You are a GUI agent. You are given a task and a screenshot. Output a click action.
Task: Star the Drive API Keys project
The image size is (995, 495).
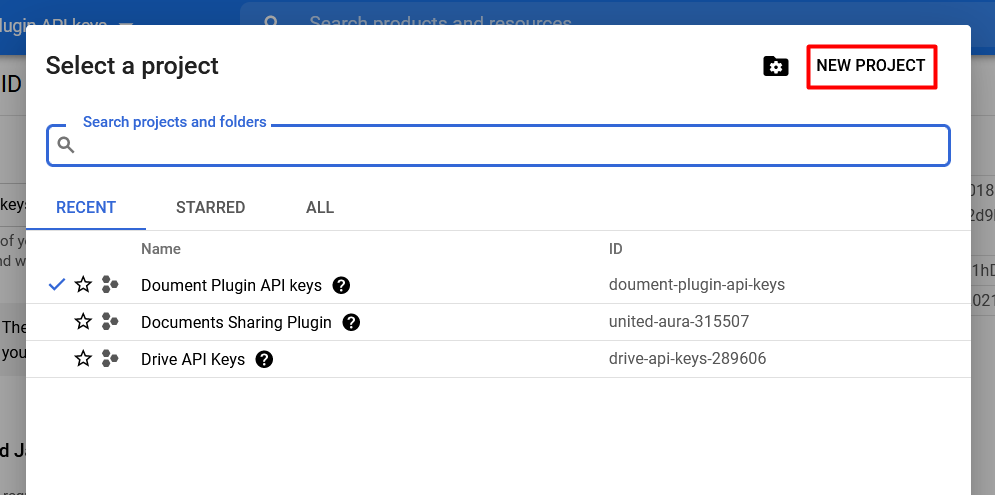point(83,359)
